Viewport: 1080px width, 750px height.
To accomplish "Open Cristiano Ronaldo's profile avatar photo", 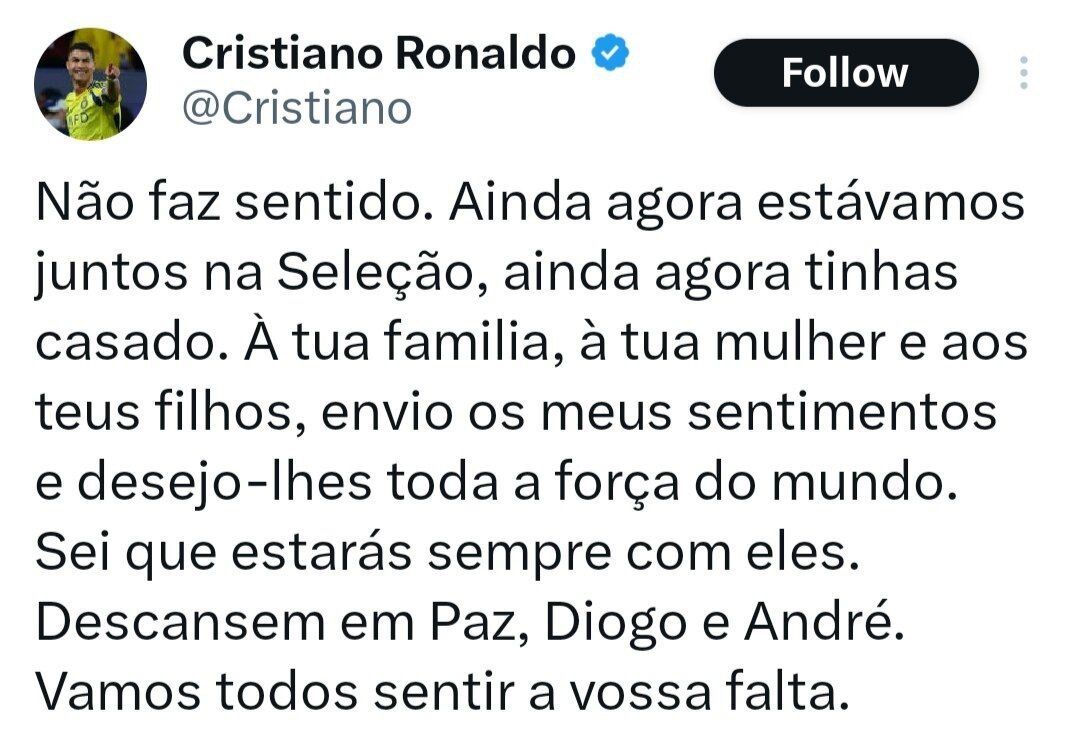I will (x=91, y=84).
